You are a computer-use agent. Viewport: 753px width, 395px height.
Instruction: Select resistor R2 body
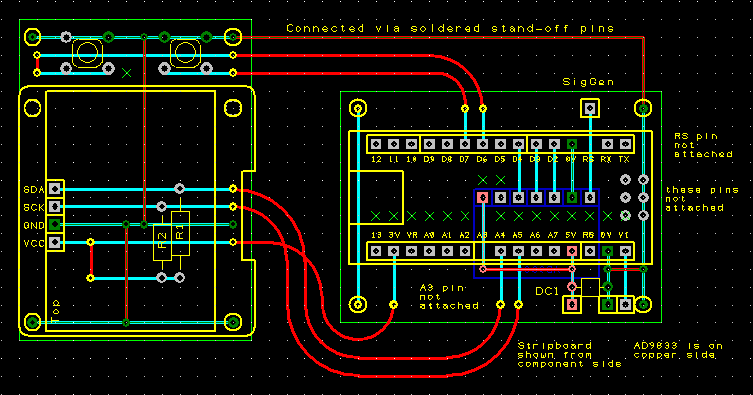[x=162, y=242]
